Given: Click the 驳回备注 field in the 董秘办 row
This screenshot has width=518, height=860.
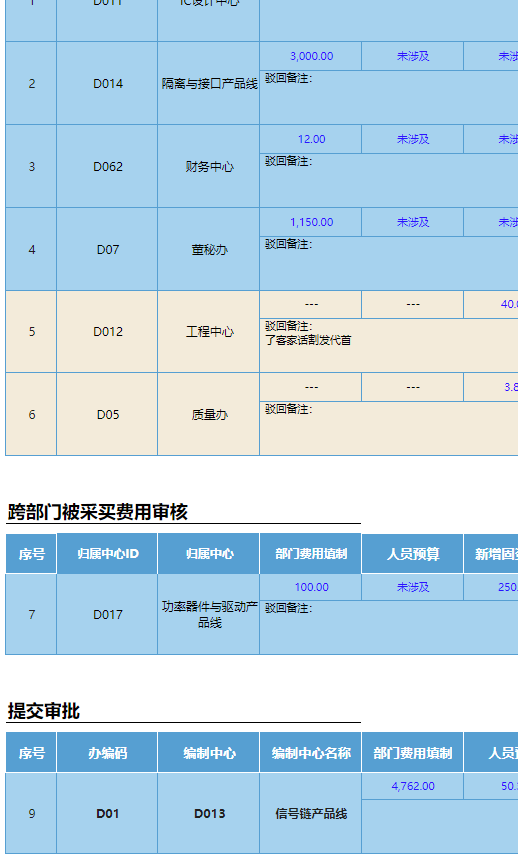Looking at the screenshot, I should [389, 263].
